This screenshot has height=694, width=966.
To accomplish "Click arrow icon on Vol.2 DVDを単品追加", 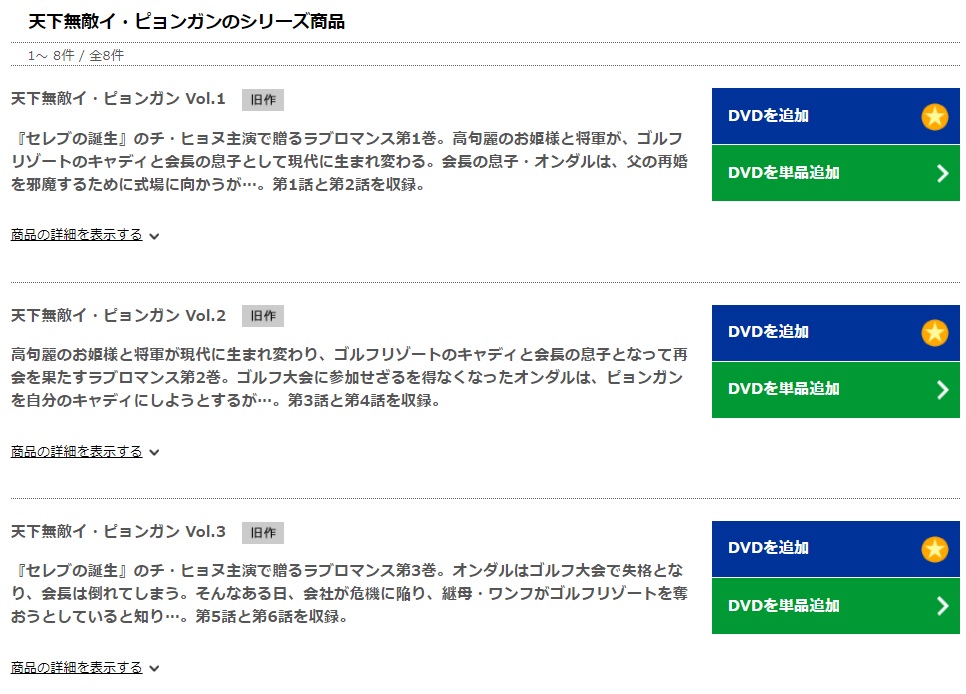I will [943, 390].
